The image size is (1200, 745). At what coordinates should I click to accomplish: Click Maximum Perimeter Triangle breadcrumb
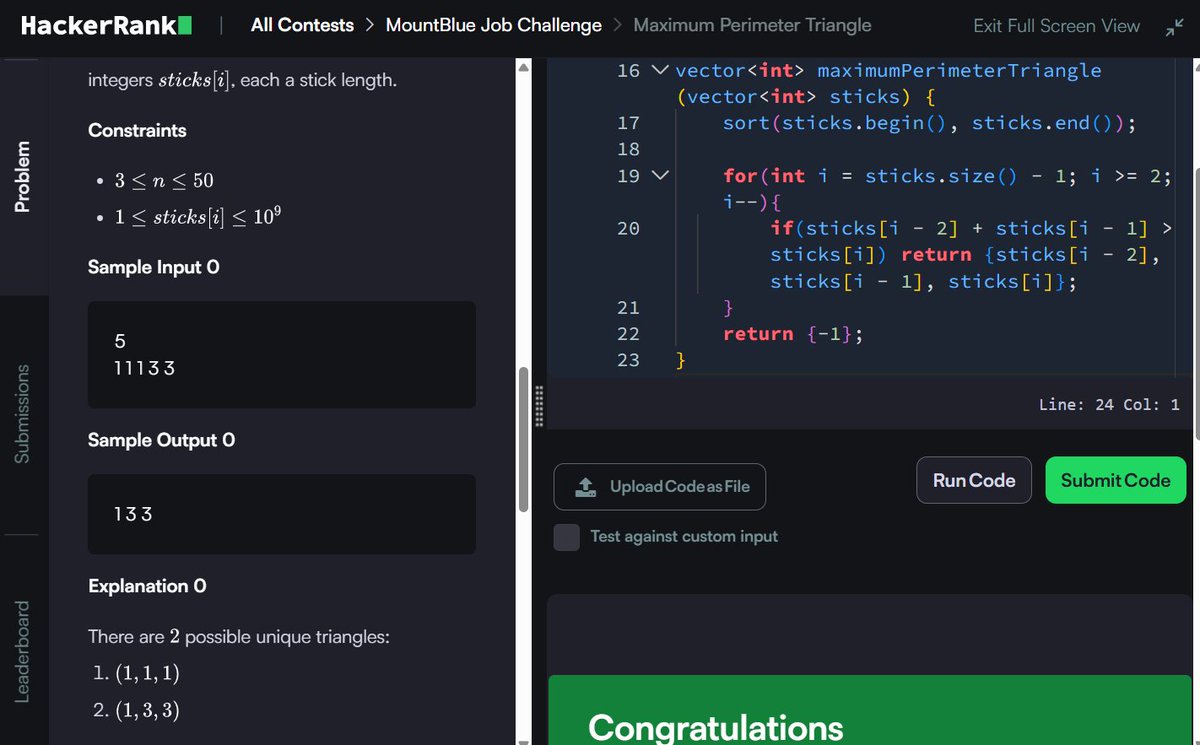(x=753, y=26)
